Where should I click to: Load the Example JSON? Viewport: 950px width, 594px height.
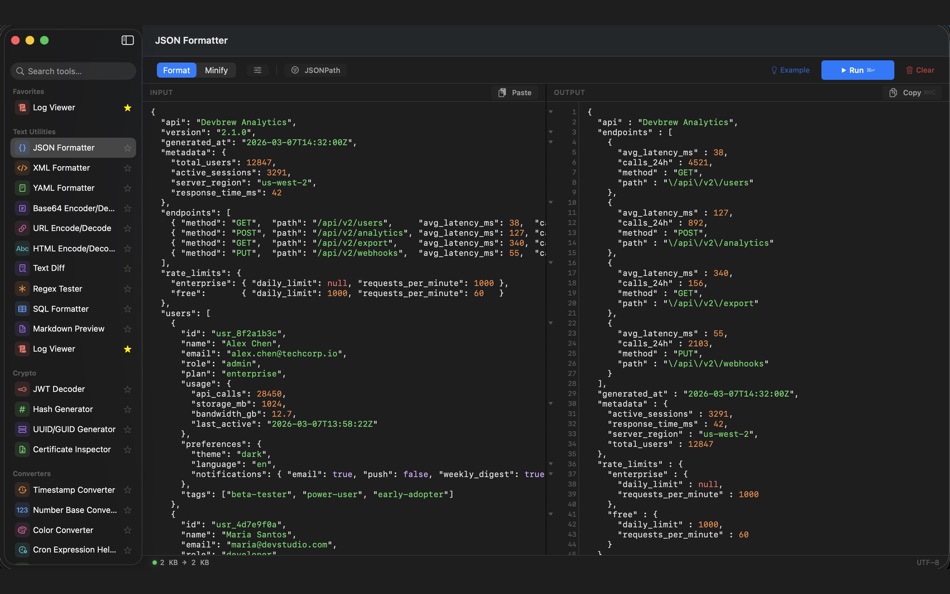point(790,70)
